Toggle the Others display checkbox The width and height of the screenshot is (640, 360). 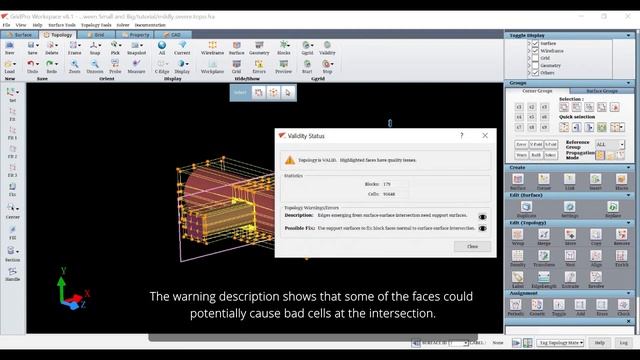535,73
